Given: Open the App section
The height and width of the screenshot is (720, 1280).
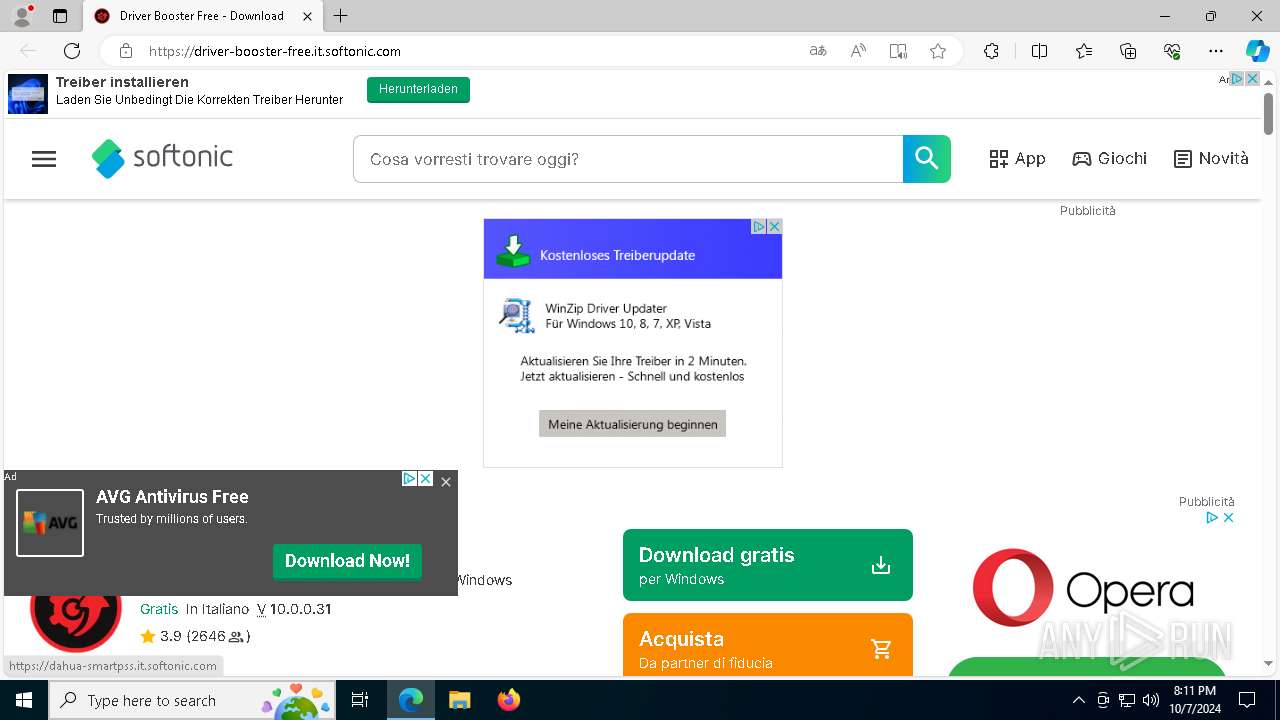Looking at the screenshot, I should click(1017, 159).
